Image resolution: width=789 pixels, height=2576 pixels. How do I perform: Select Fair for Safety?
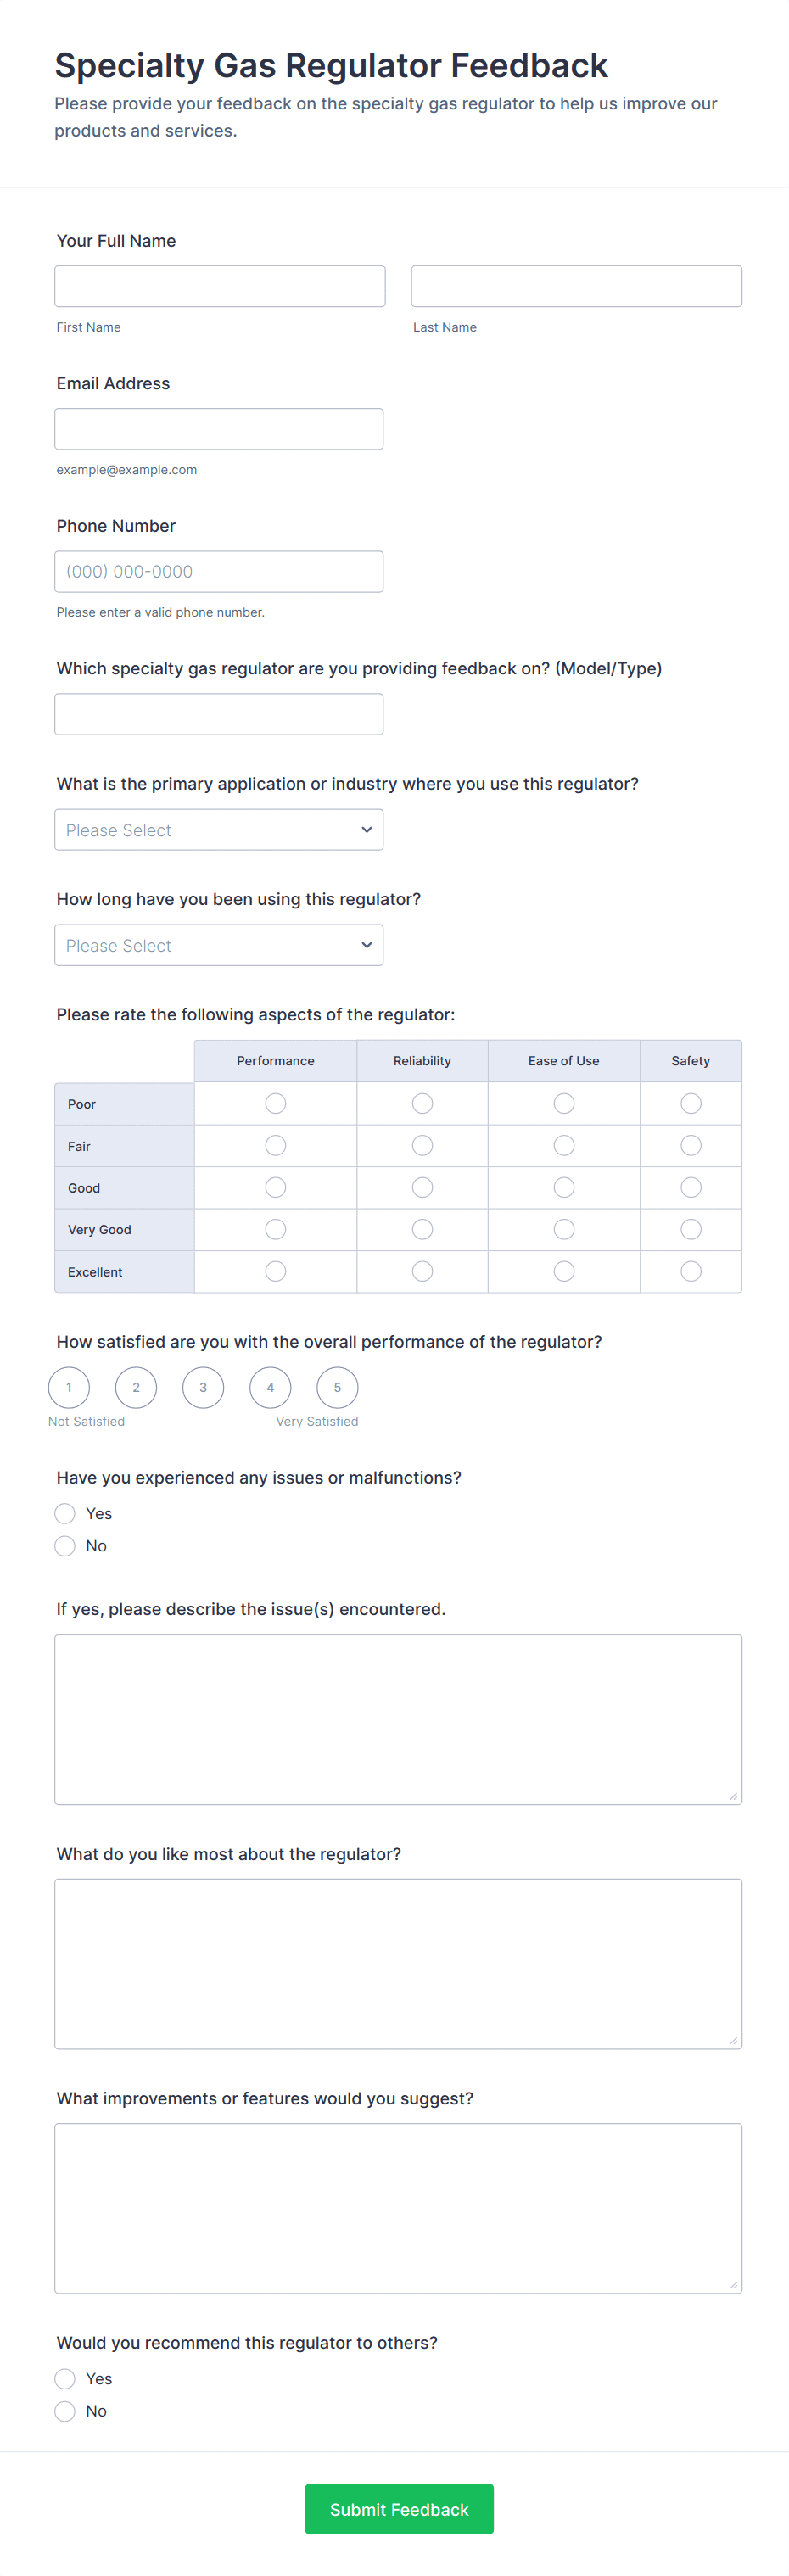pos(691,1145)
